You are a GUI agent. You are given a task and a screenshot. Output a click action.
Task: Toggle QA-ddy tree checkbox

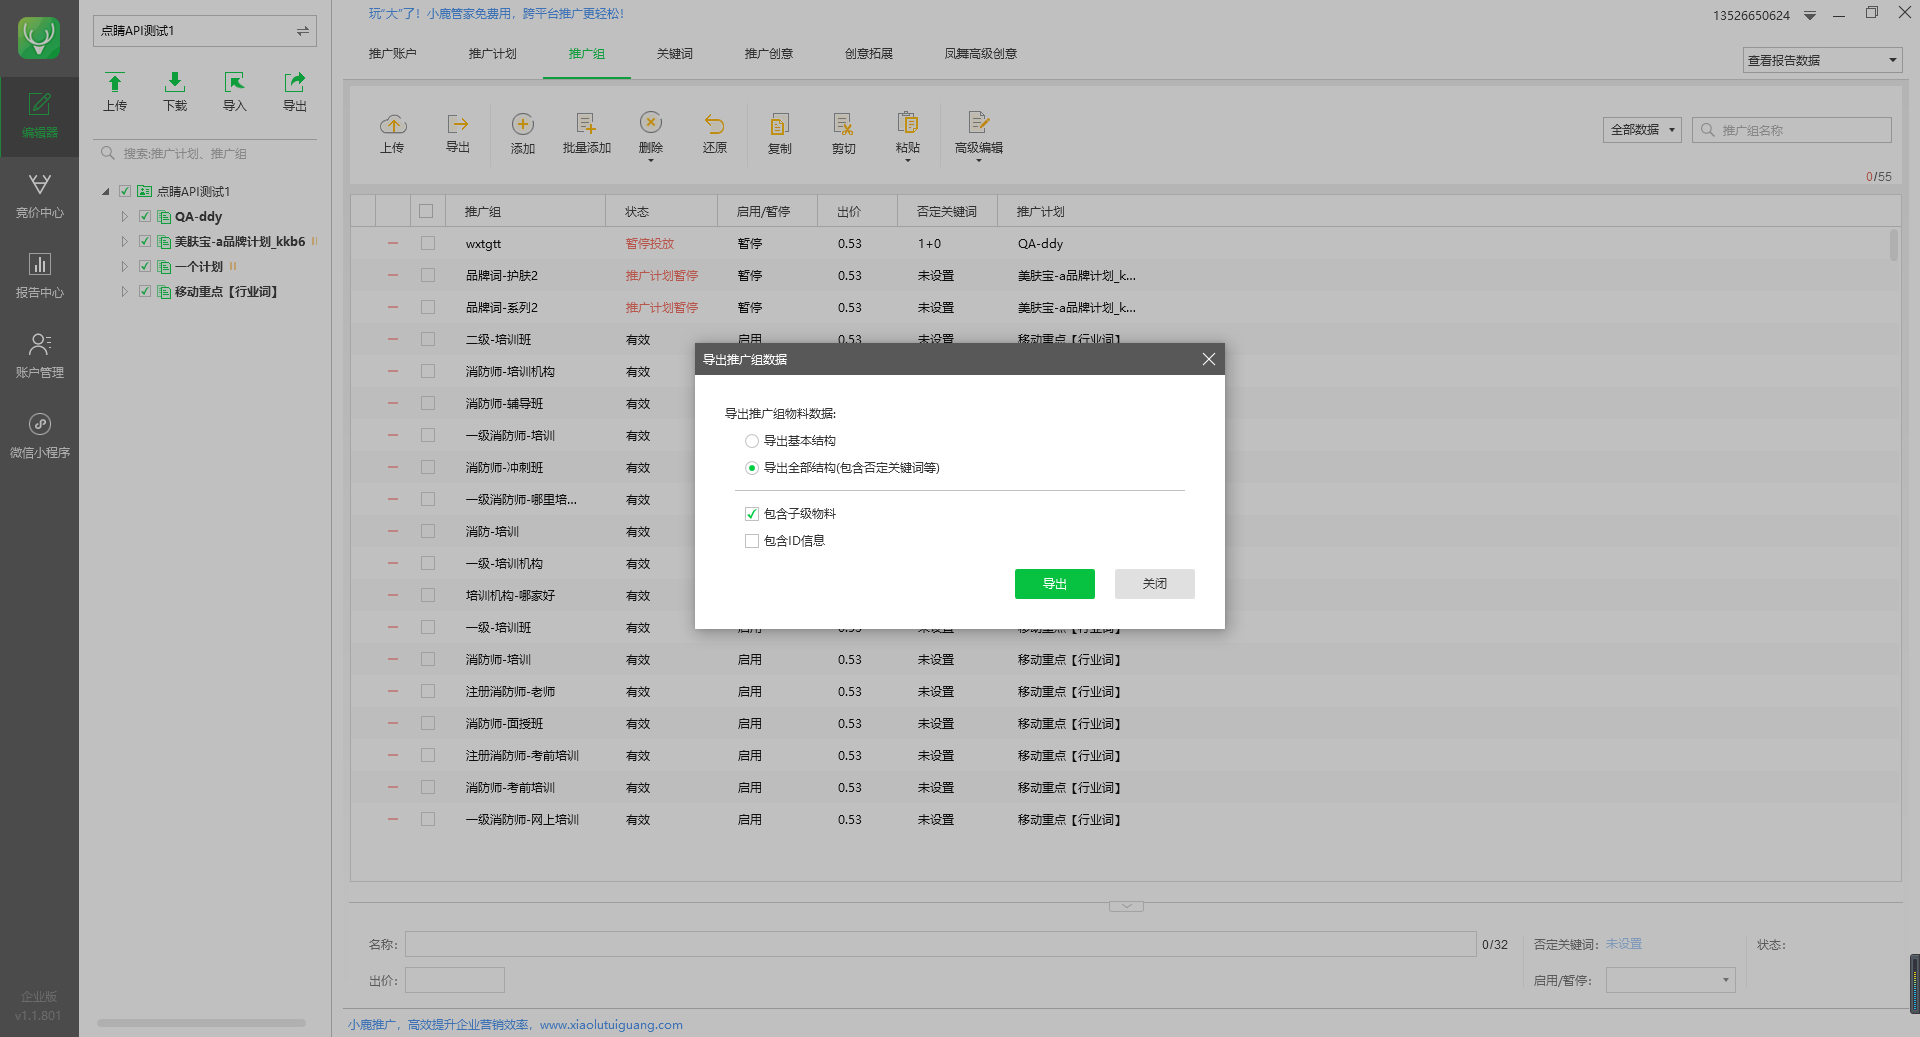145,216
